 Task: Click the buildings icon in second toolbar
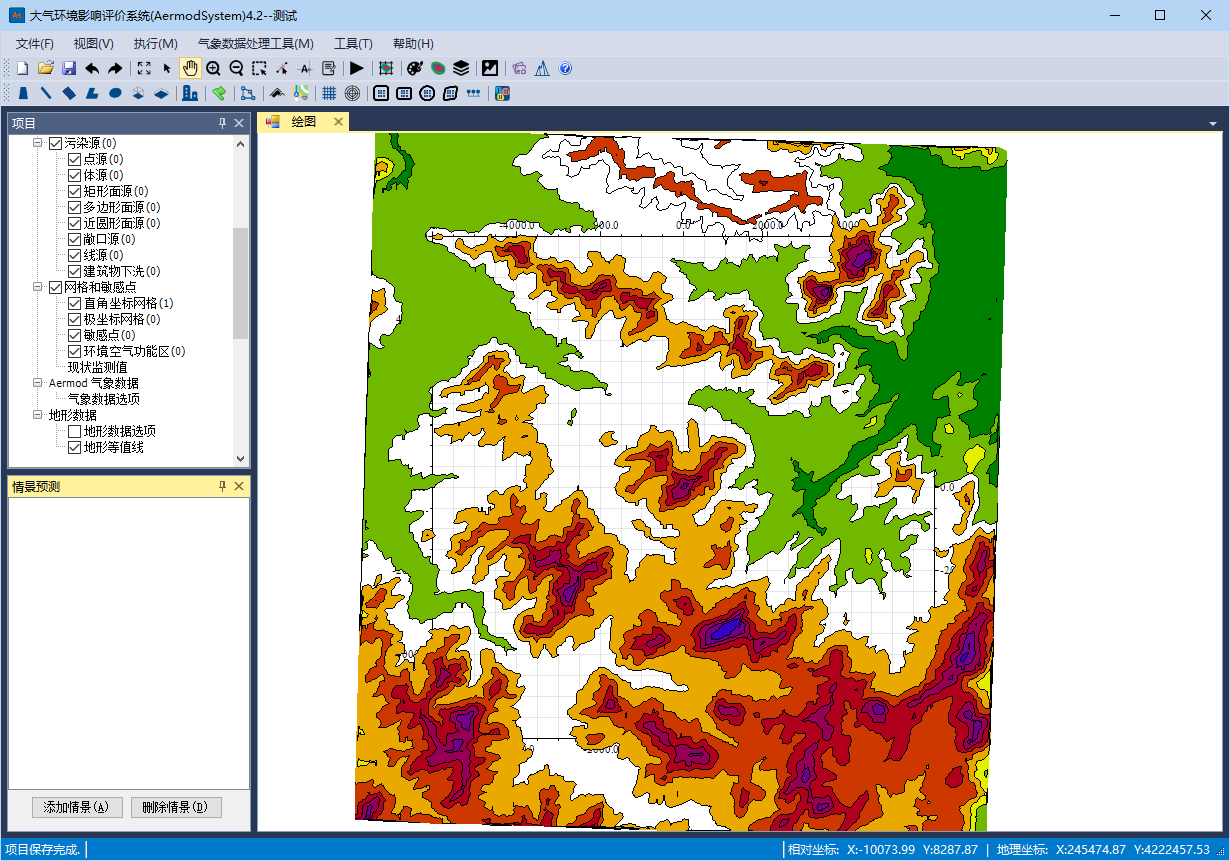[x=190, y=93]
